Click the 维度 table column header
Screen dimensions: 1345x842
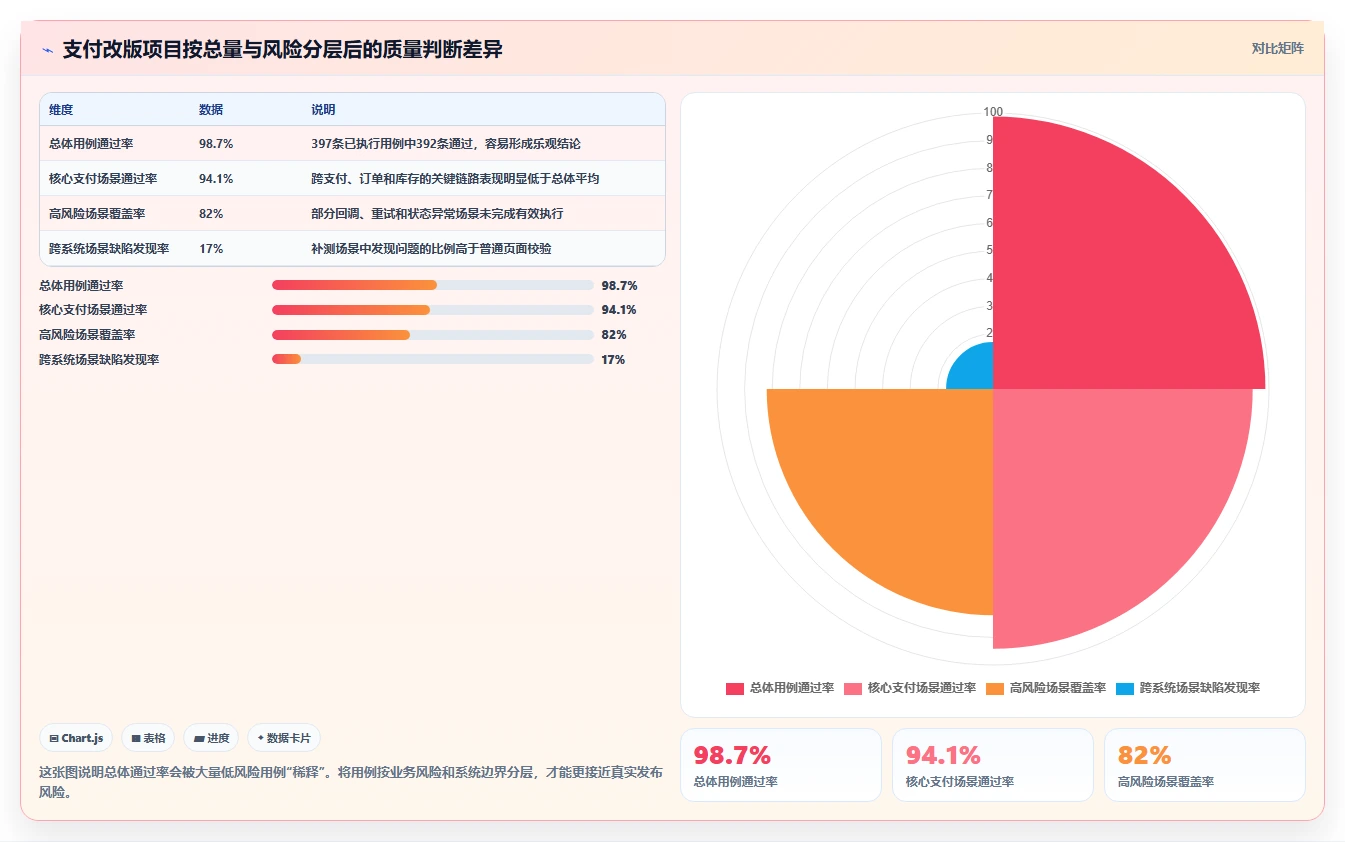[61, 109]
